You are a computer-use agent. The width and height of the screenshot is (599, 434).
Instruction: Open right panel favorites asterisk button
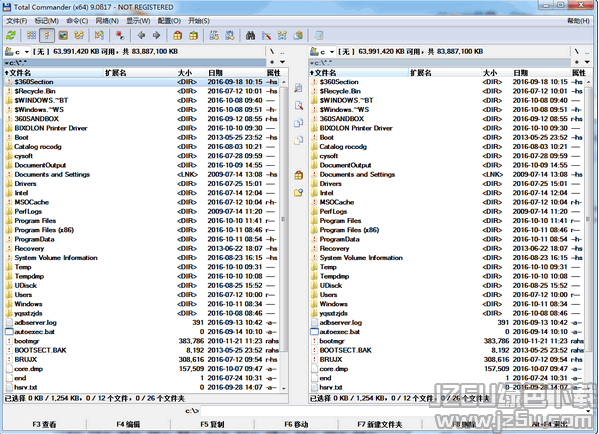pyautogui.click(x=577, y=62)
